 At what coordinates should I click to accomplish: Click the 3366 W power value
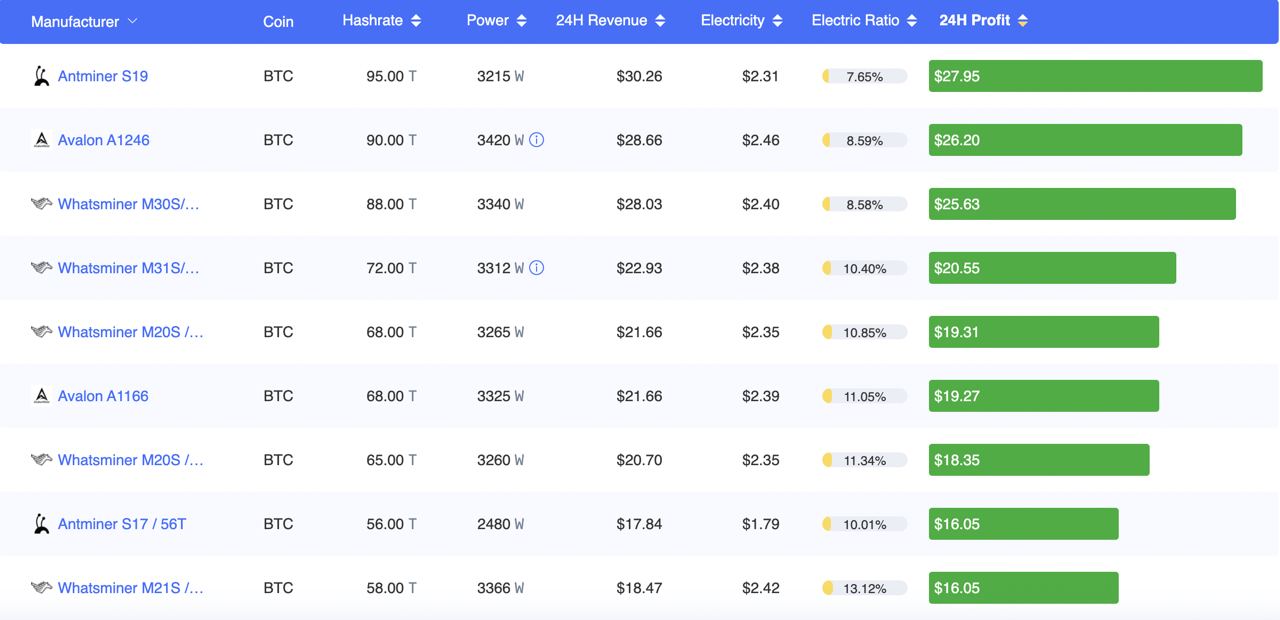coord(500,588)
